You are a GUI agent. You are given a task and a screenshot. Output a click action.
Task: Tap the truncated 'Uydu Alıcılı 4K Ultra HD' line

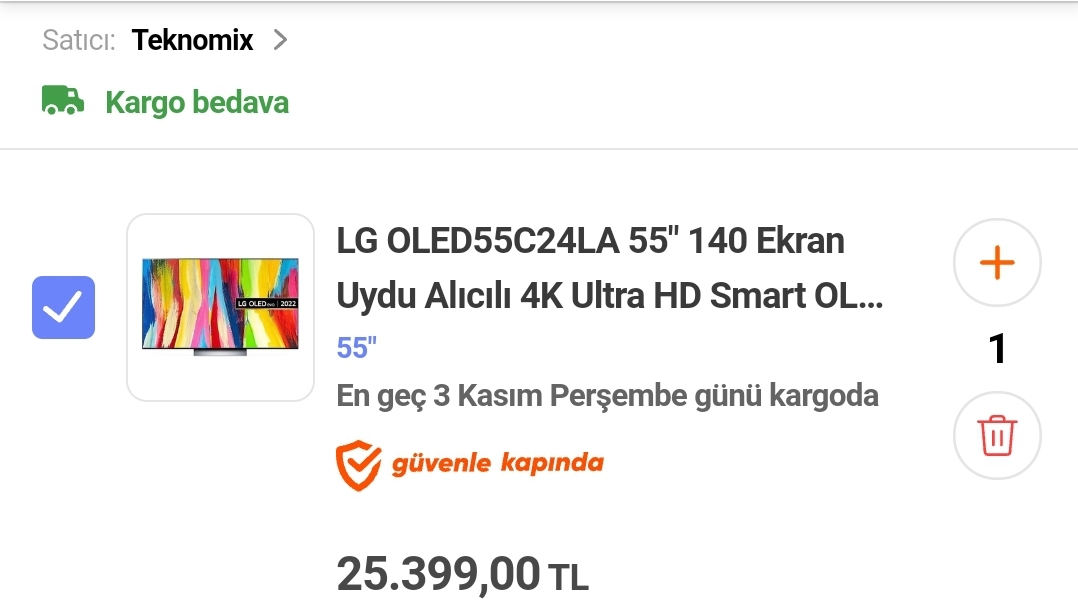click(x=609, y=296)
